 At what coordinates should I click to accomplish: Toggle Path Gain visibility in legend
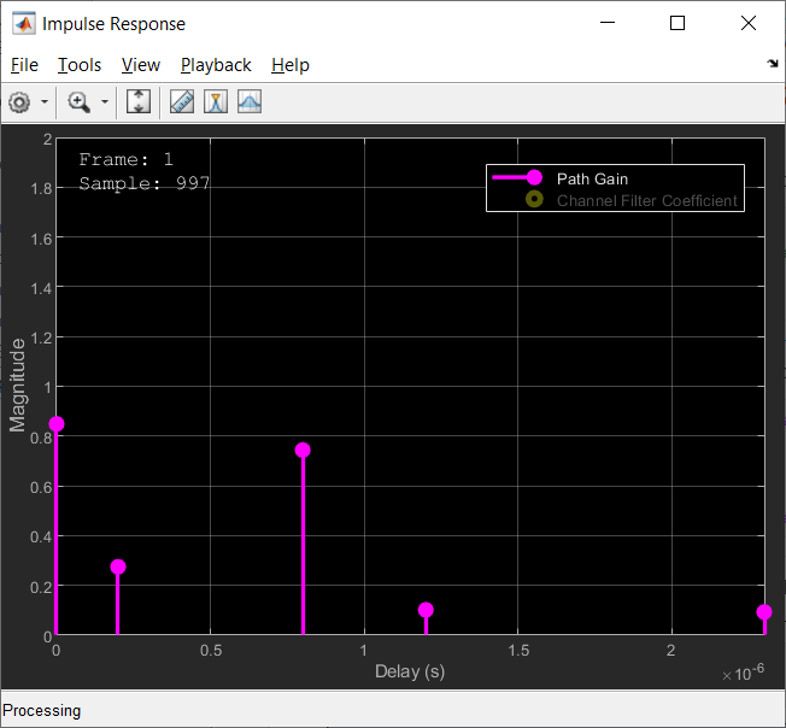coord(591,179)
